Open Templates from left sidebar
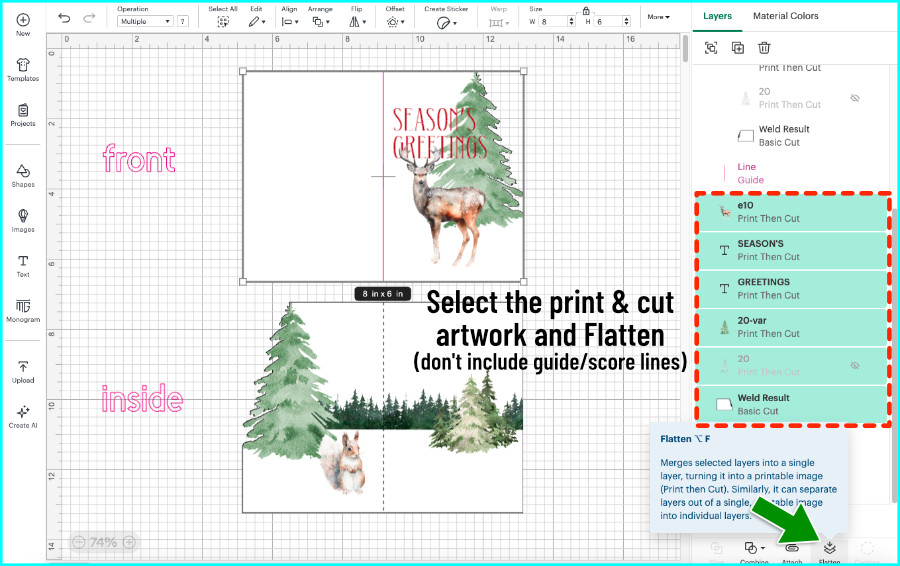Viewport: 900px width, 566px height. click(23, 69)
